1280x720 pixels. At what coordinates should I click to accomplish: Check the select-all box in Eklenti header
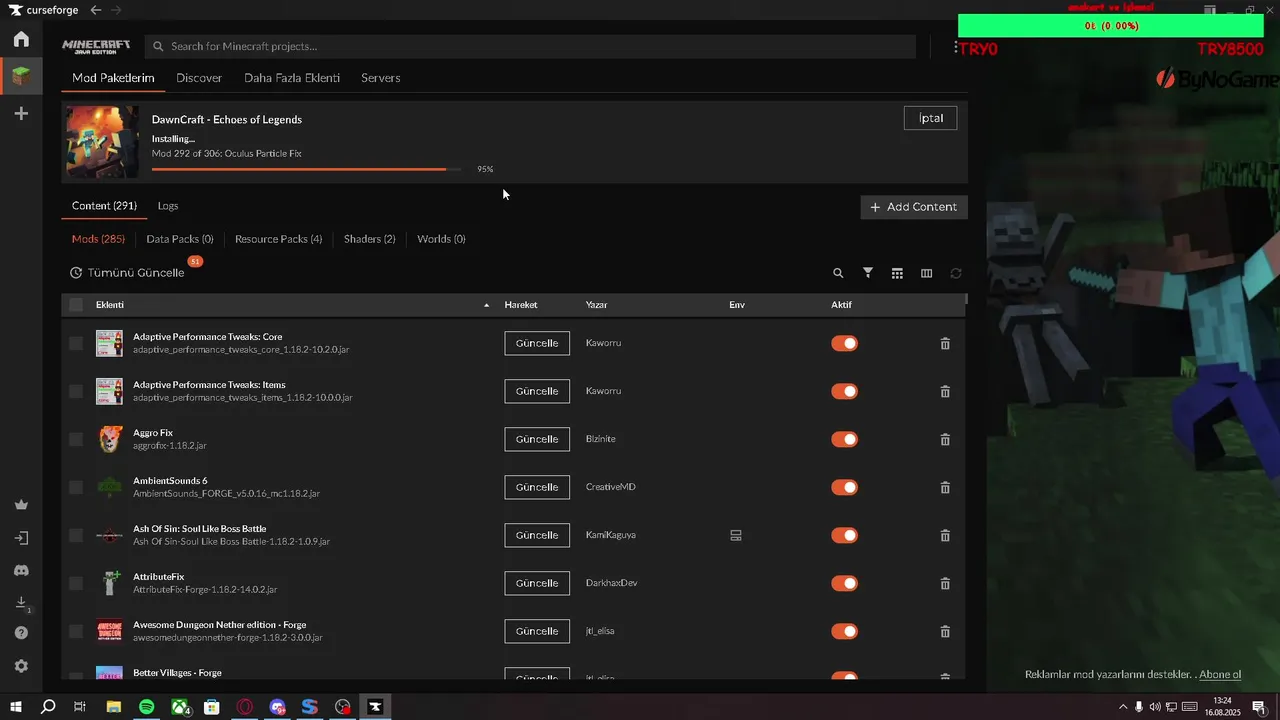click(x=76, y=305)
